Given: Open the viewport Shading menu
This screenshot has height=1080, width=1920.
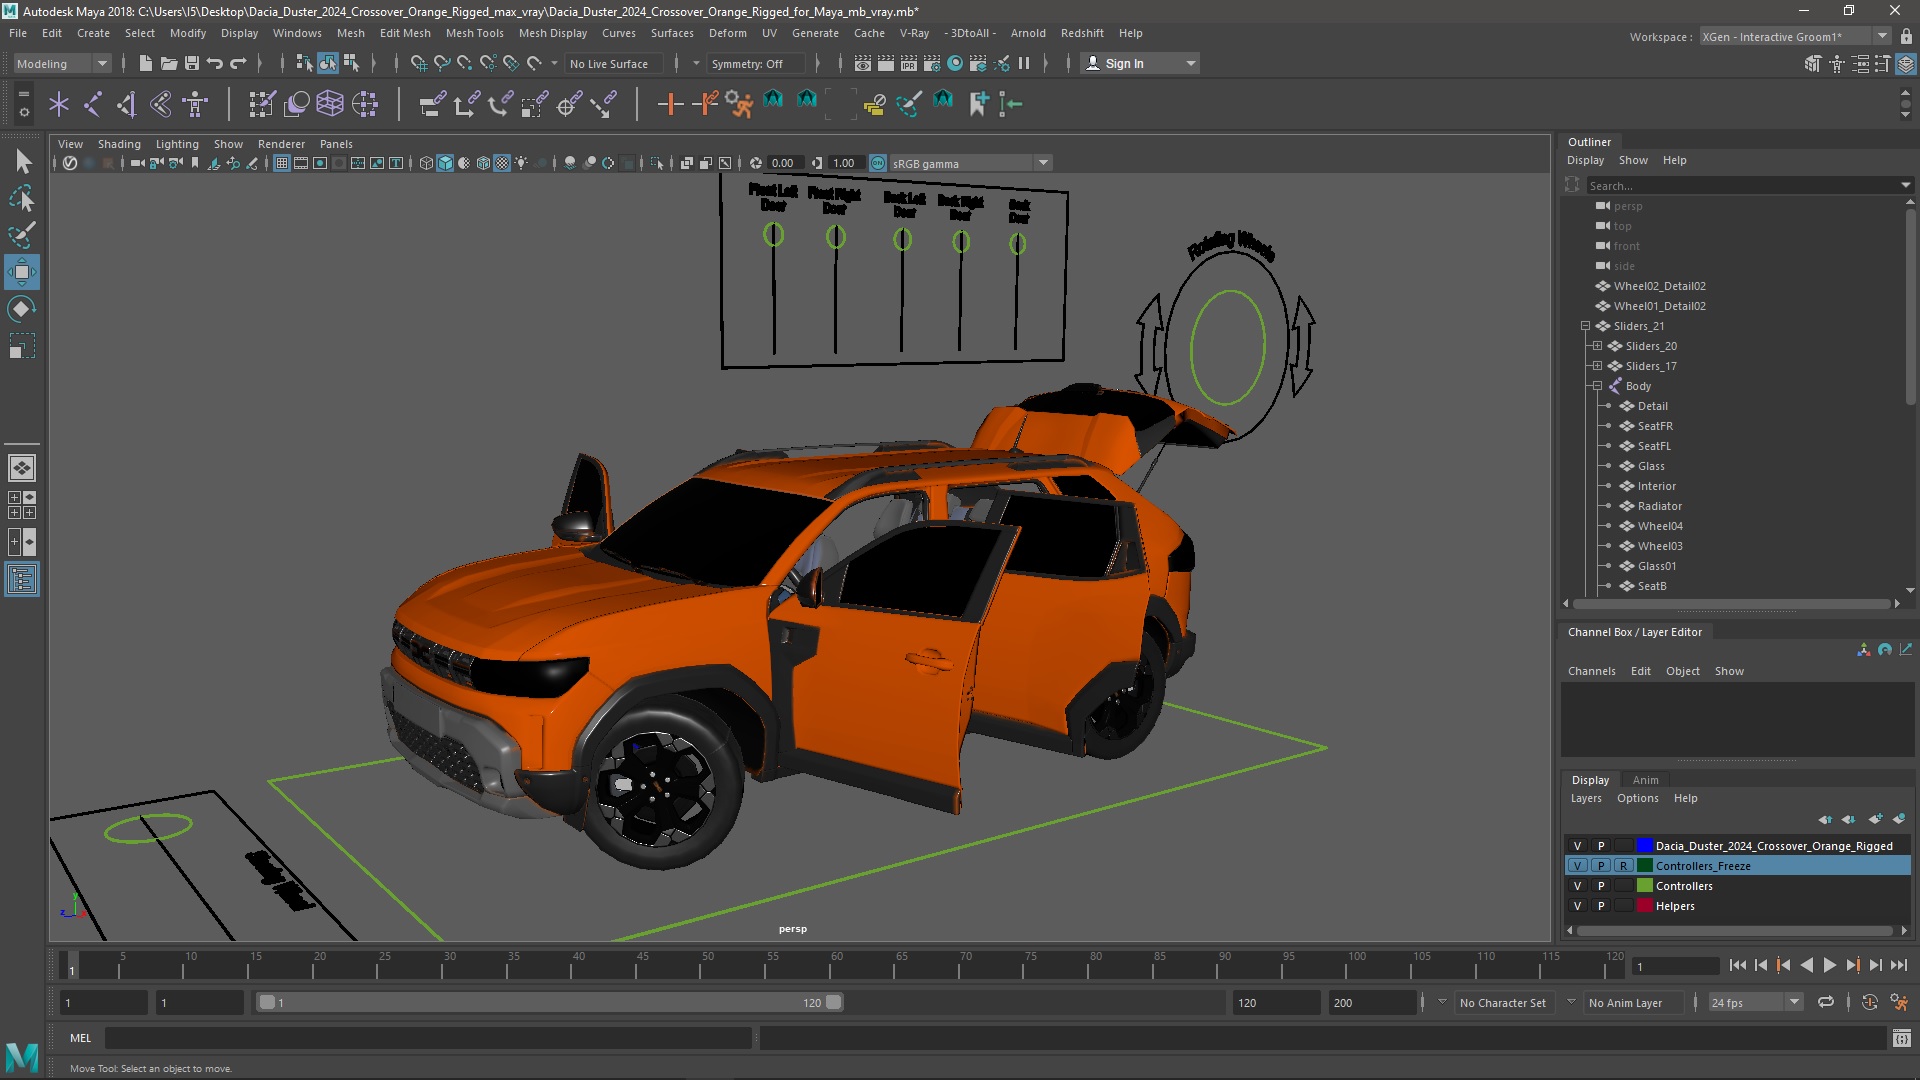Looking at the screenshot, I should tap(119, 144).
